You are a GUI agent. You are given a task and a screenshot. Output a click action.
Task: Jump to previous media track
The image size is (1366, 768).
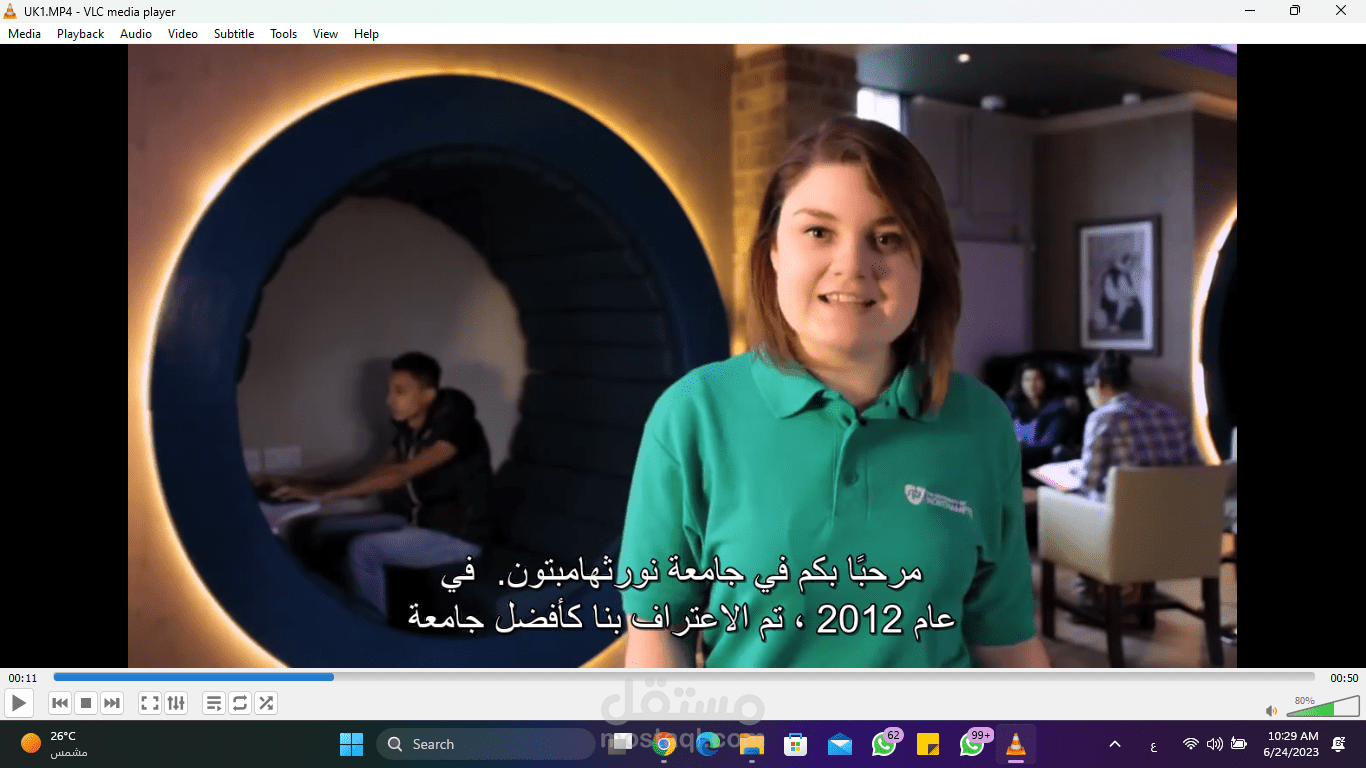click(x=60, y=703)
